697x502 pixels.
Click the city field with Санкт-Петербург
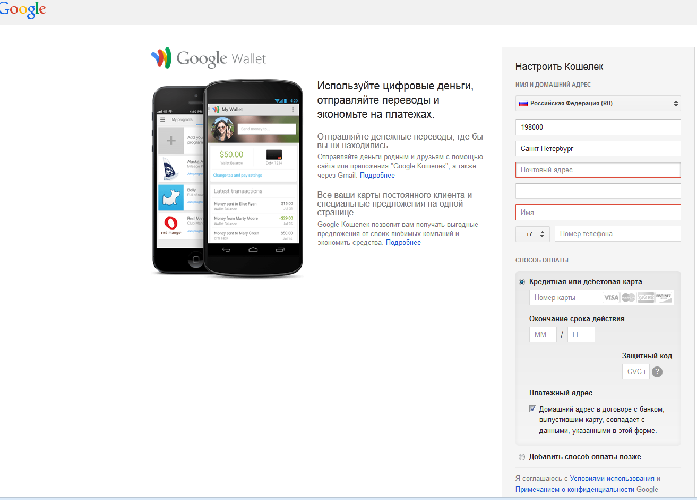[598, 149]
